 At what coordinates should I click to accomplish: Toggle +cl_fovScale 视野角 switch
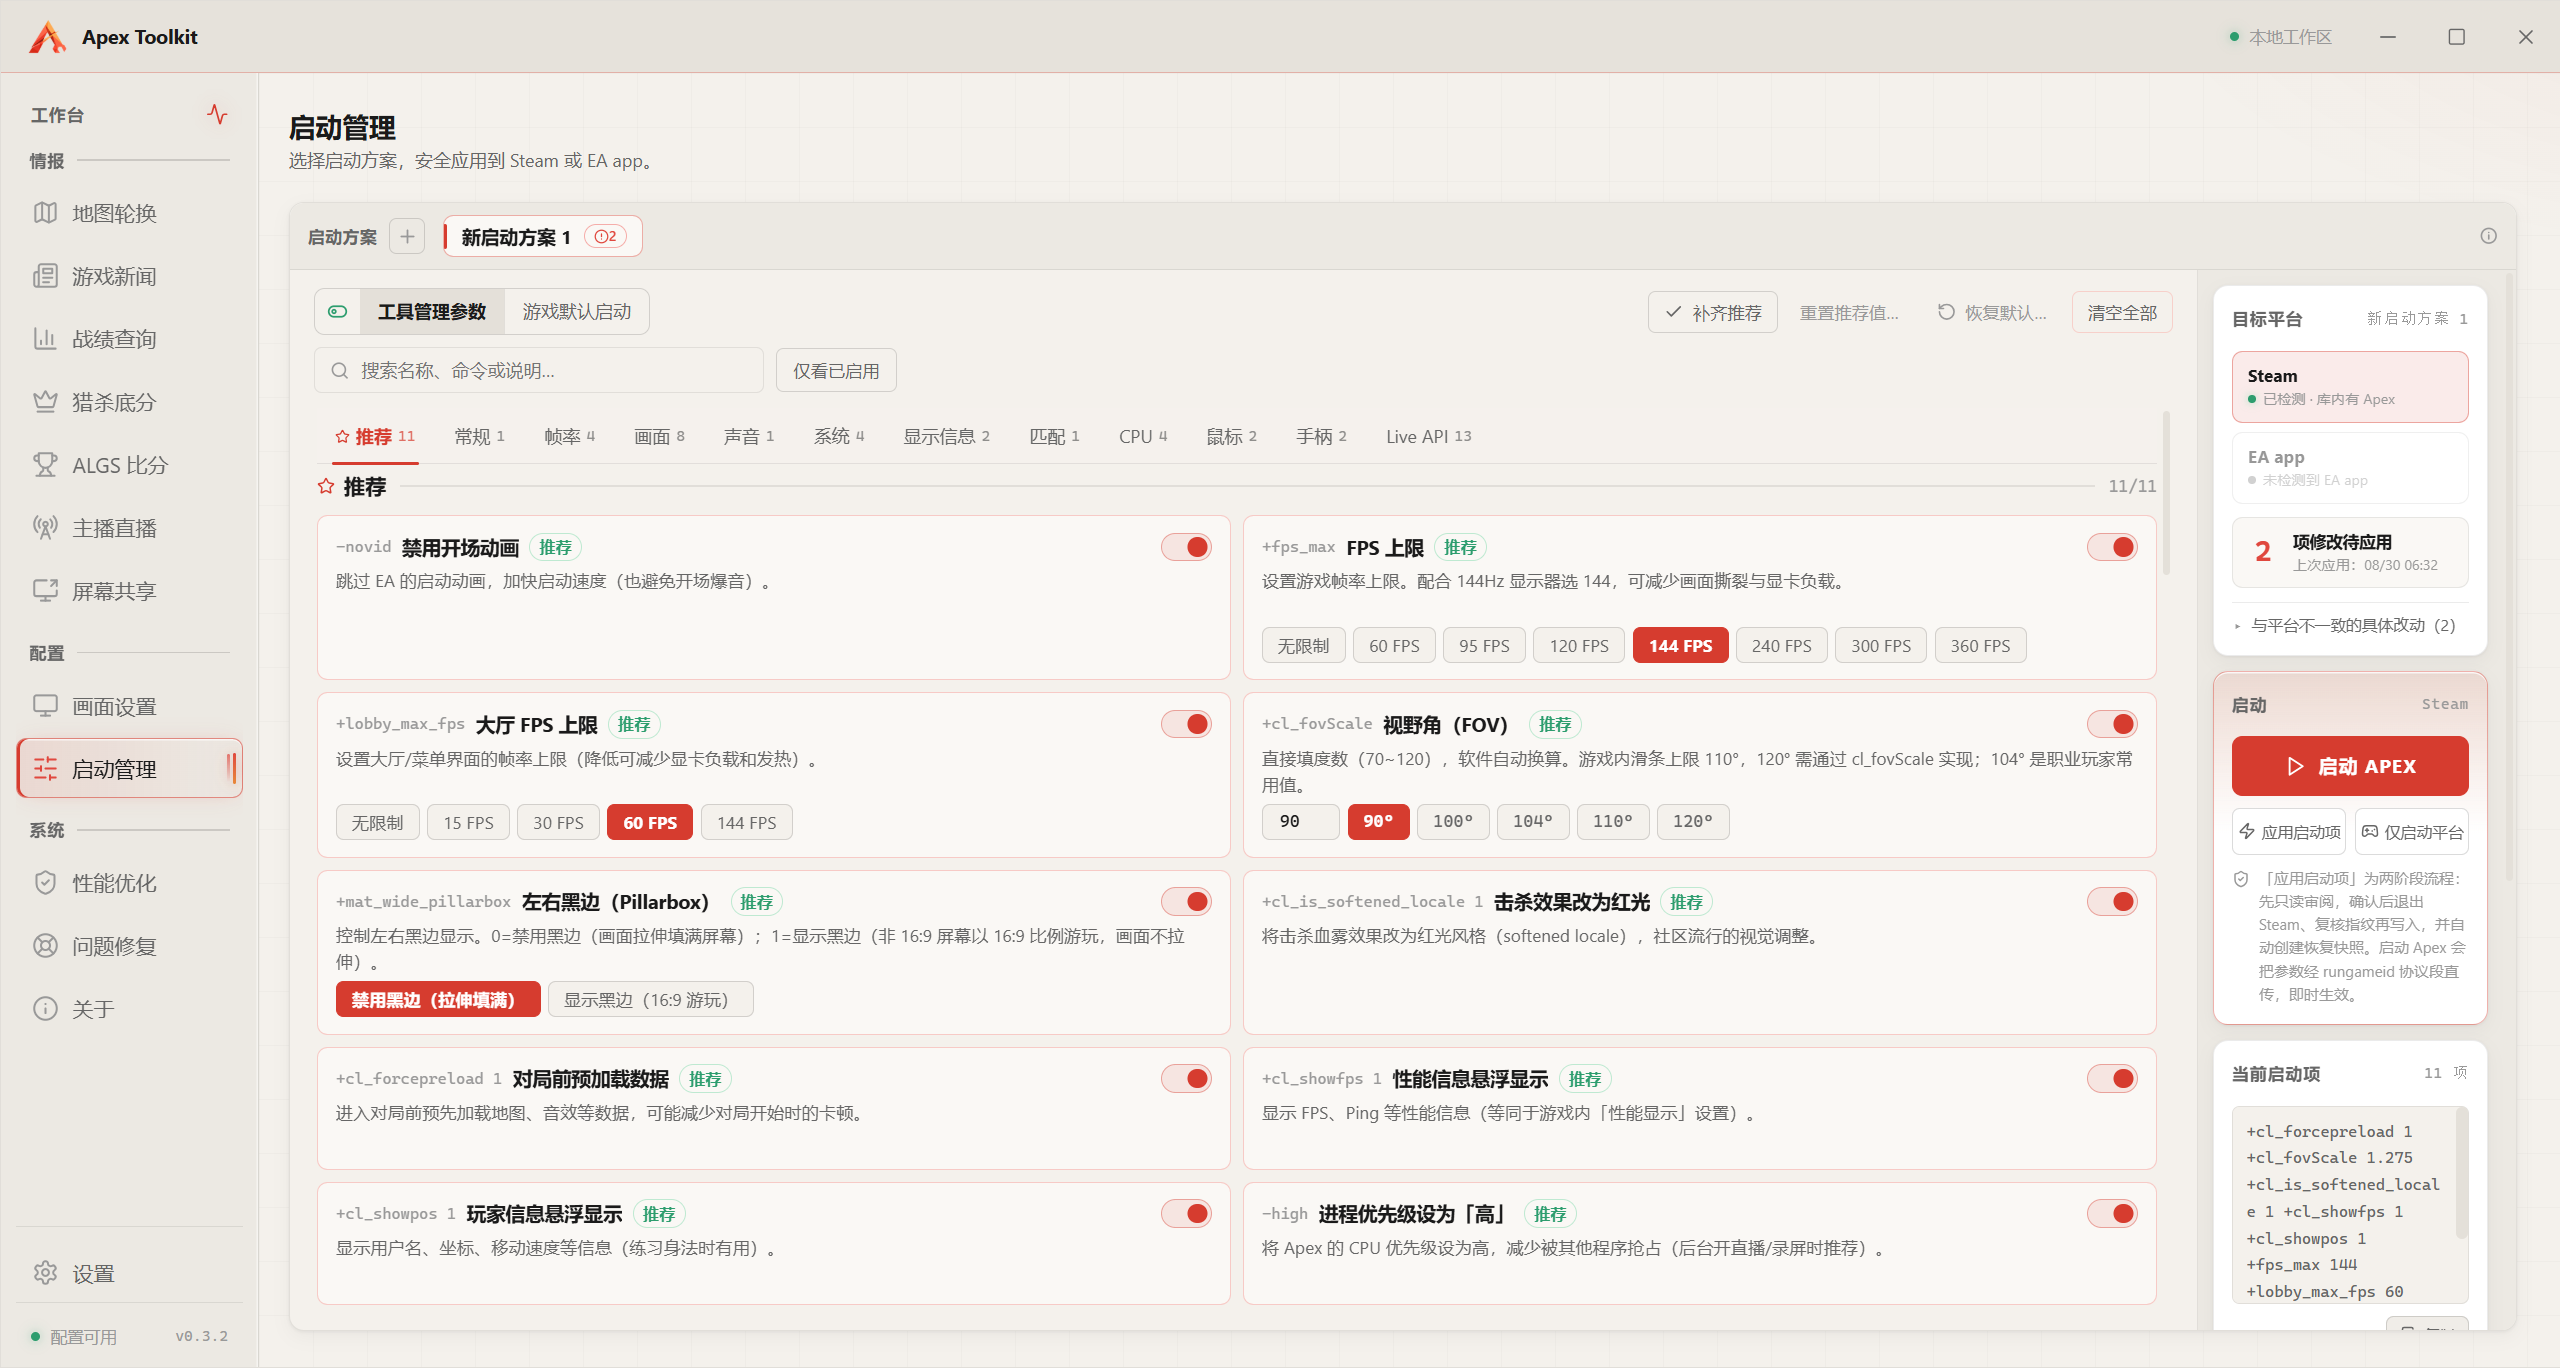pyautogui.click(x=2112, y=724)
